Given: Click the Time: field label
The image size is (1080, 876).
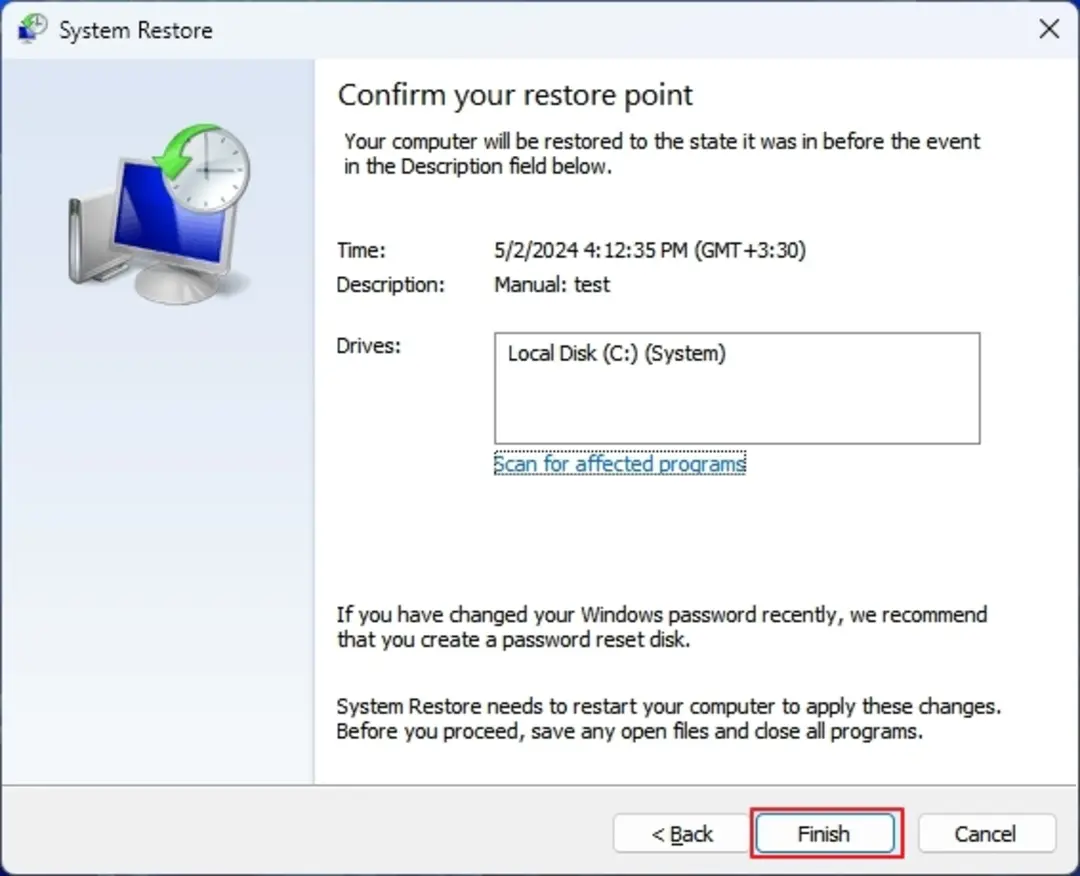Looking at the screenshot, I should point(361,250).
